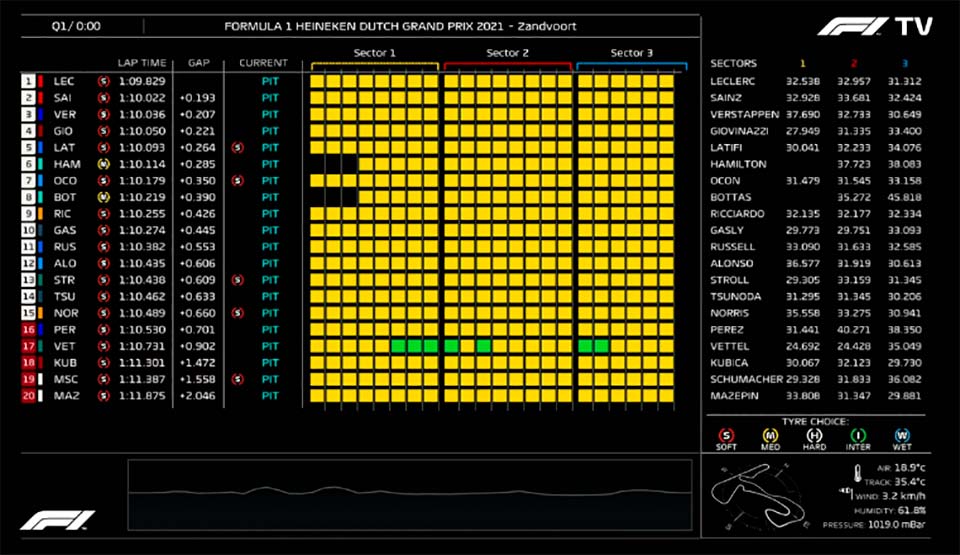Select the Sector 2 header

[507, 53]
